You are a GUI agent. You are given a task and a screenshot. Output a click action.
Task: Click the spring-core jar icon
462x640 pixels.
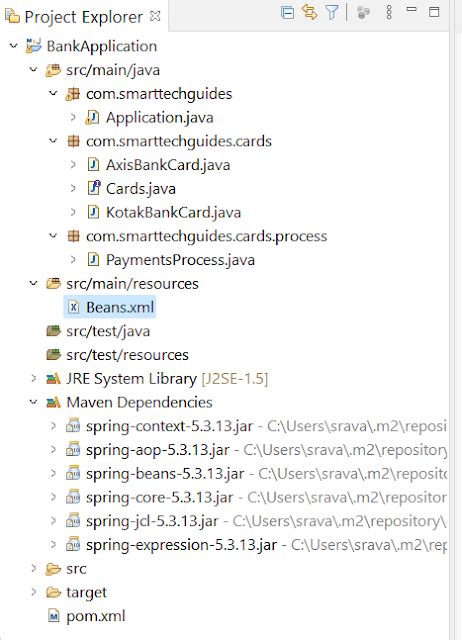click(x=73, y=497)
